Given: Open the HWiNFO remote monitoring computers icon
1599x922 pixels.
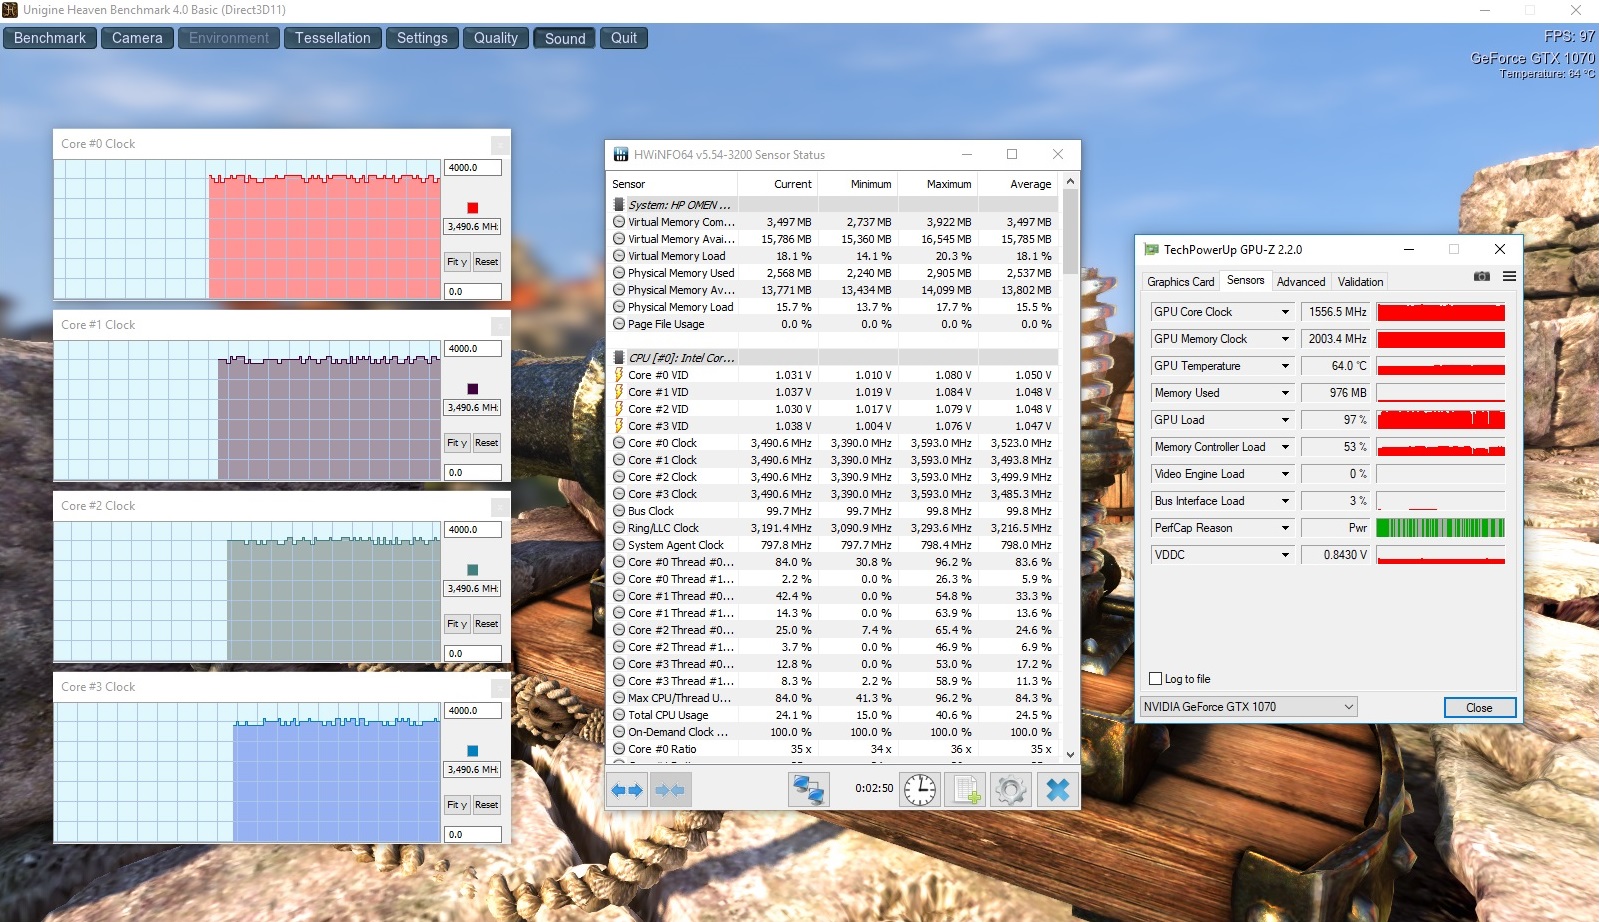Looking at the screenshot, I should click(808, 790).
